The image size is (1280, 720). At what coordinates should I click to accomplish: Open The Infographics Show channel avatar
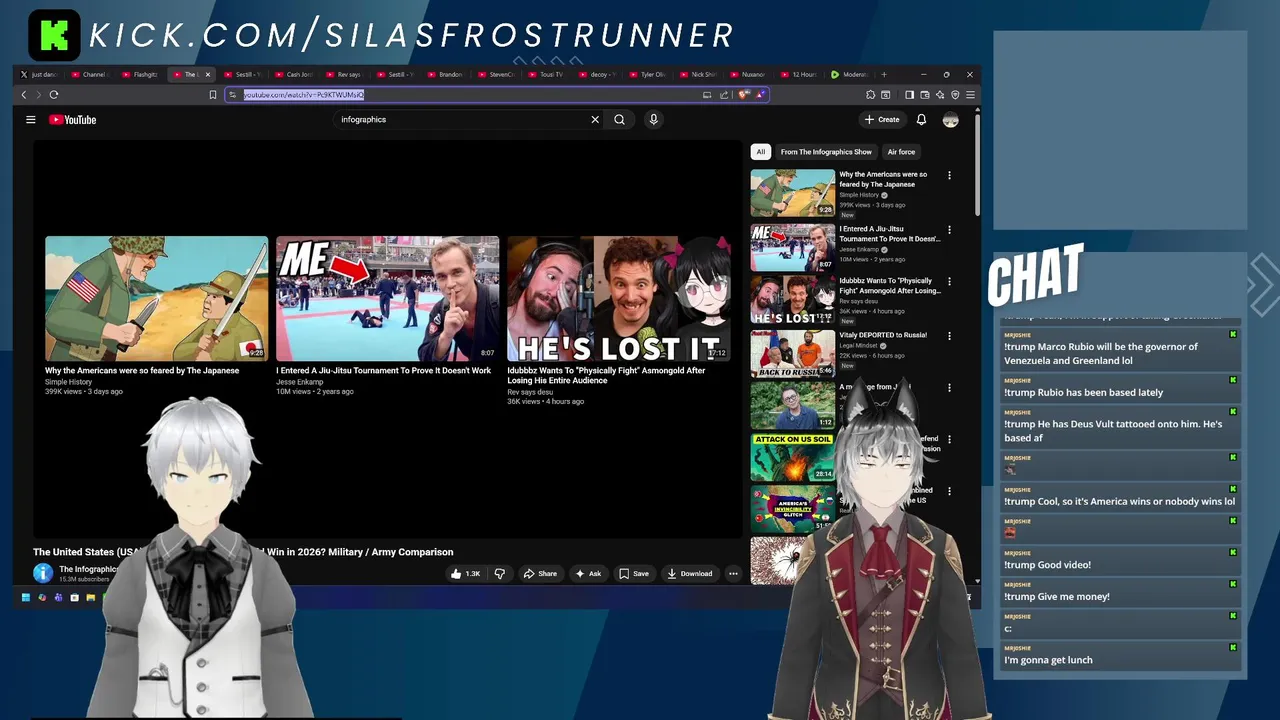click(x=42, y=573)
